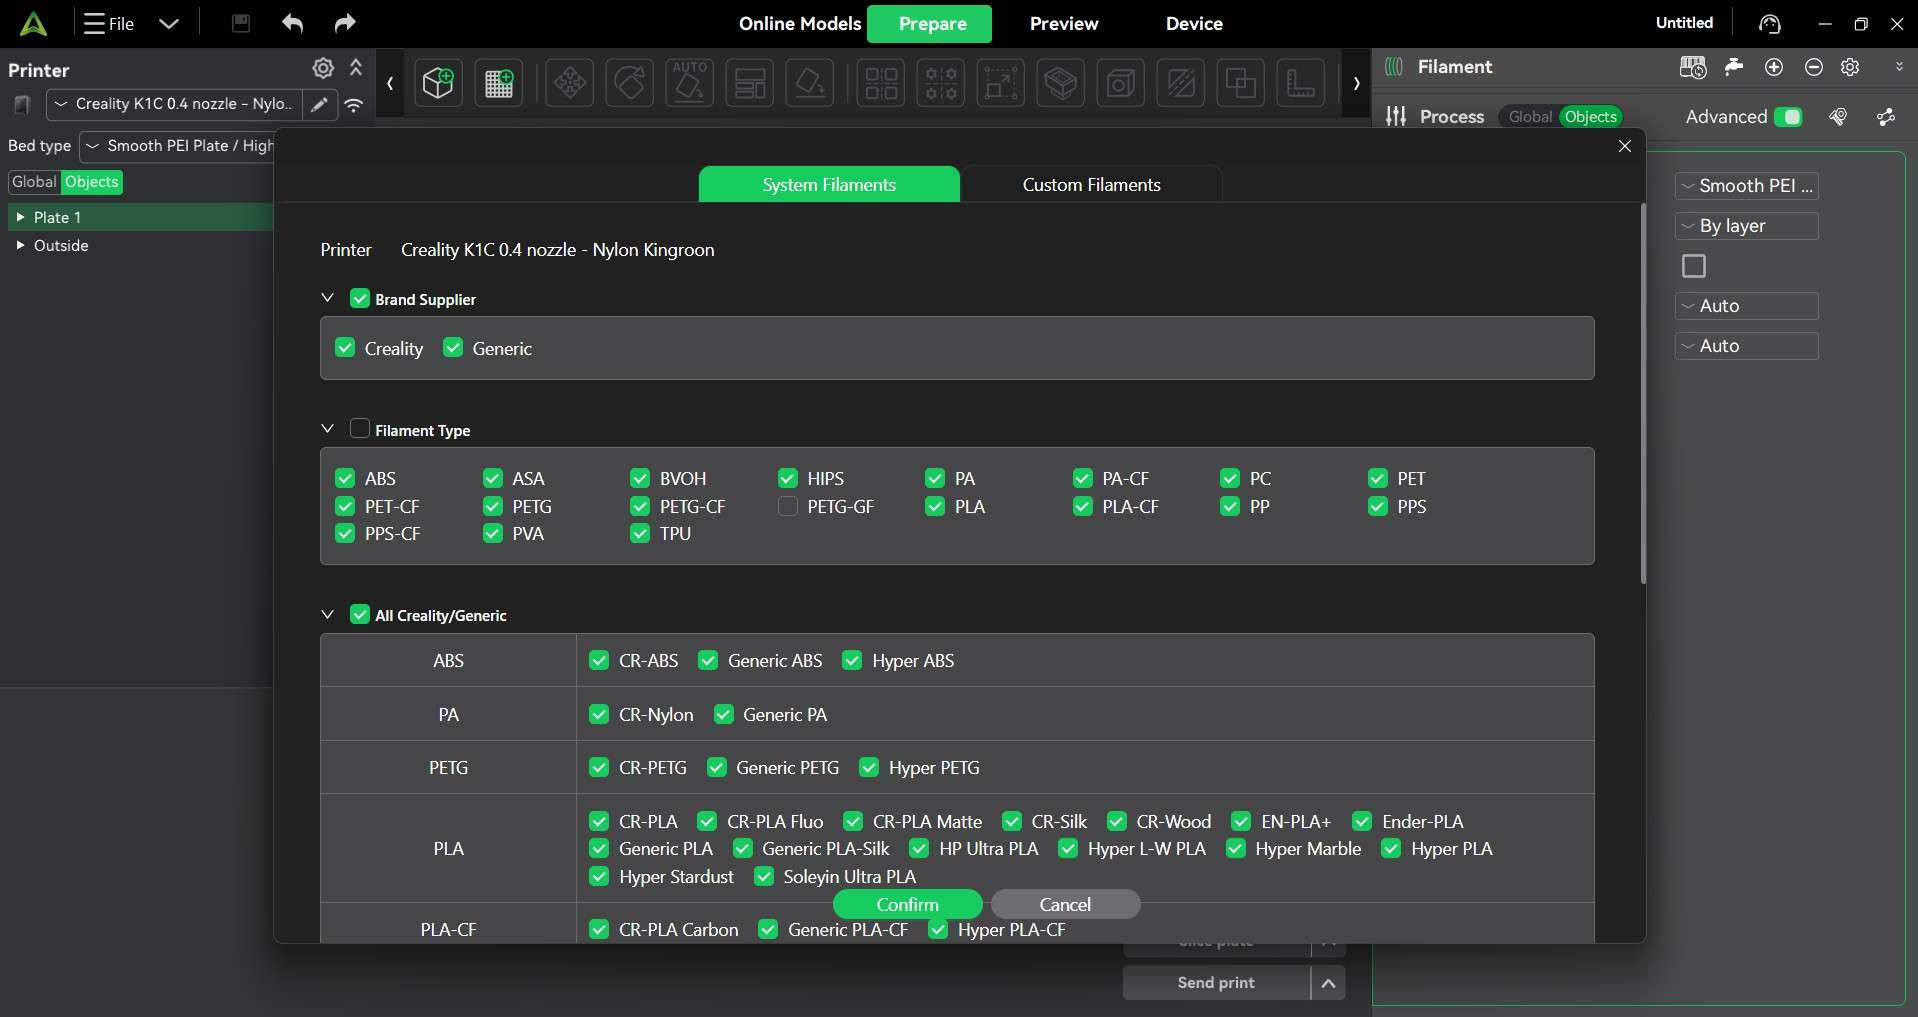Click the Add plate grid icon
1918x1017 pixels.
click(x=498, y=83)
